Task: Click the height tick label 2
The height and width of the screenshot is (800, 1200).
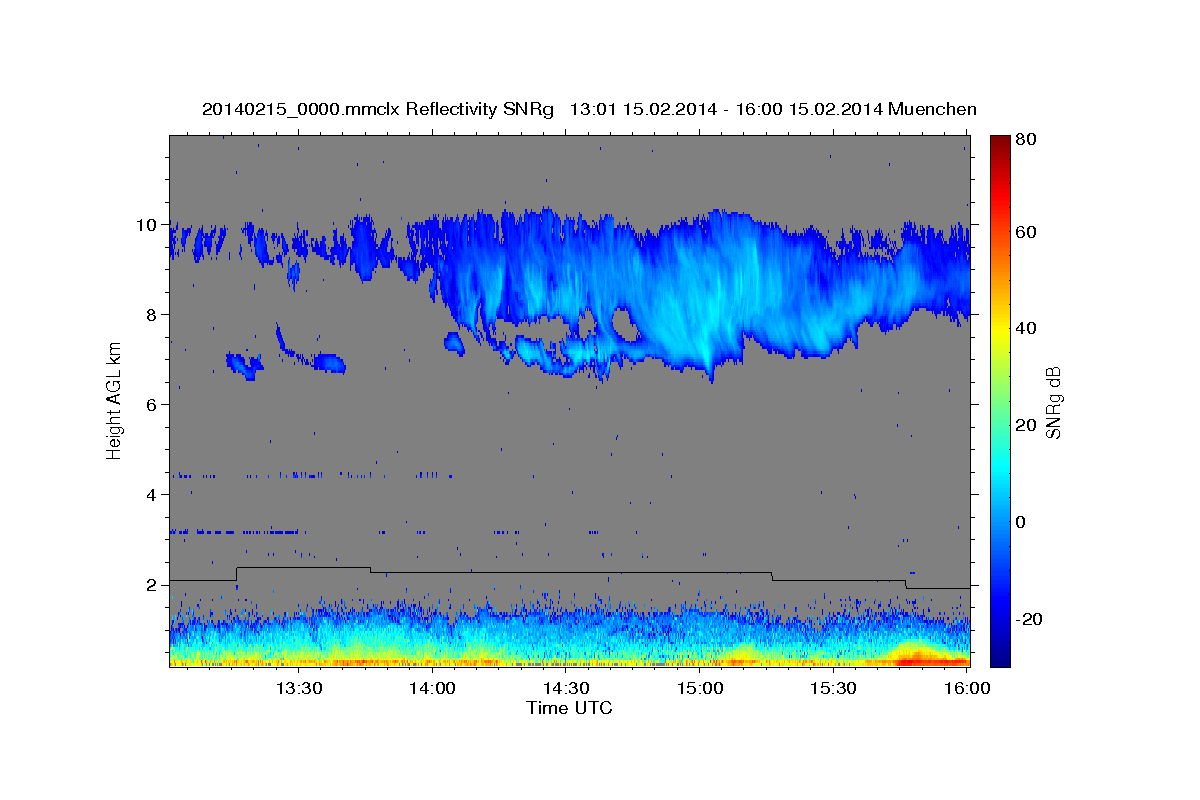Action: [x=151, y=585]
